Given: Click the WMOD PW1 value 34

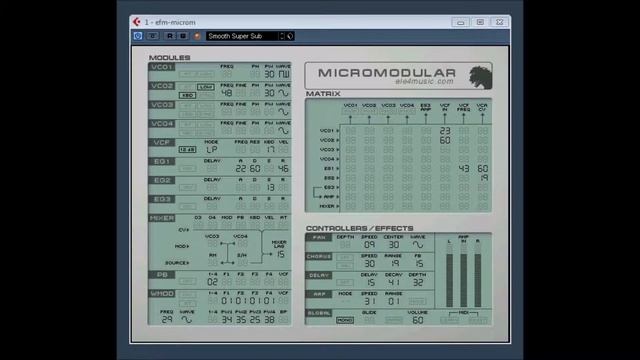Looking at the screenshot, I should pyautogui.click(x=227, y=320).
